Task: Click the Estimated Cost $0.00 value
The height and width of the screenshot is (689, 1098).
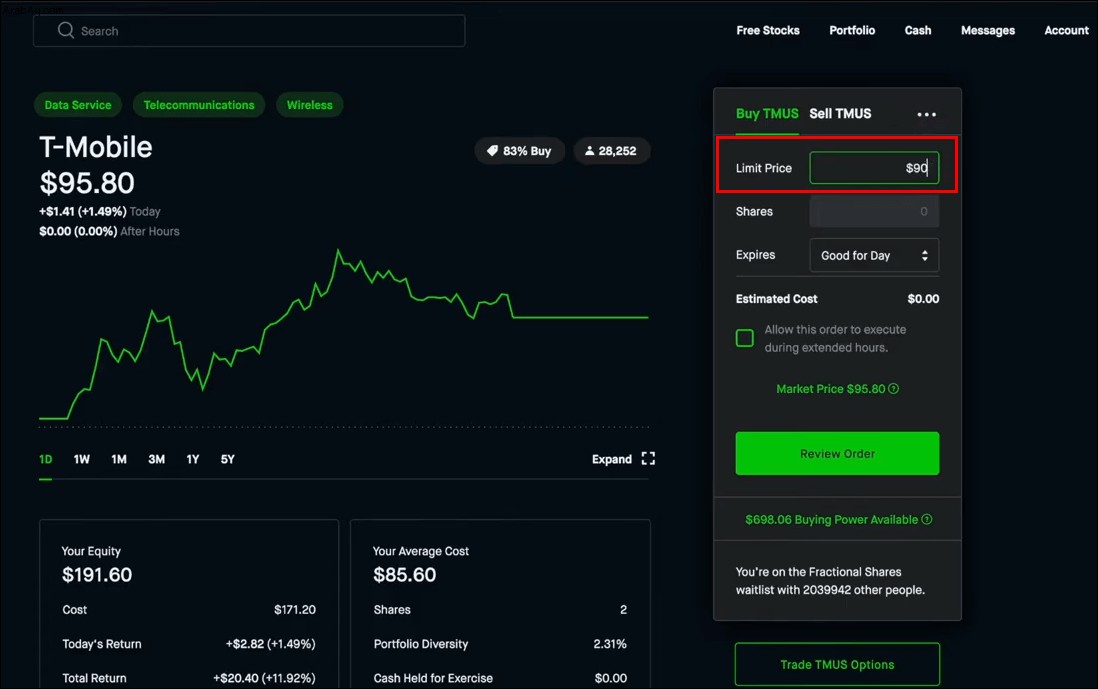Action: pyautogui.click(x=923, y=299)
